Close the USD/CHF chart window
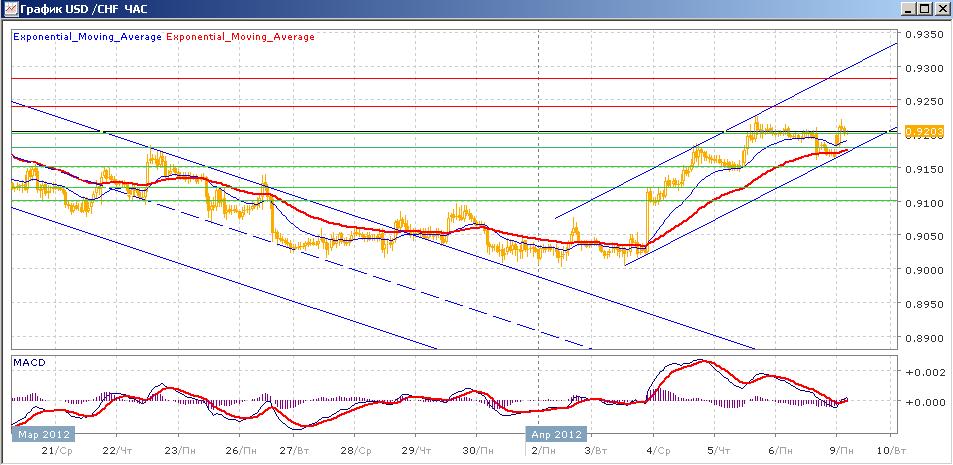Screen dimensions: 953x465 941,9
